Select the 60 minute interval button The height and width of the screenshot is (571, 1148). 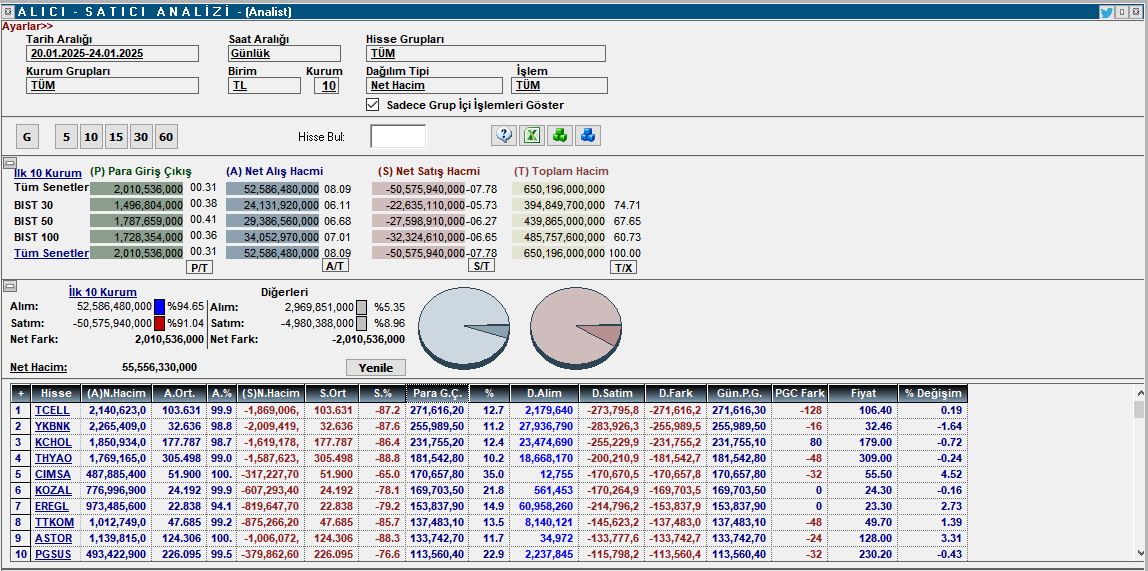(166, 137)
